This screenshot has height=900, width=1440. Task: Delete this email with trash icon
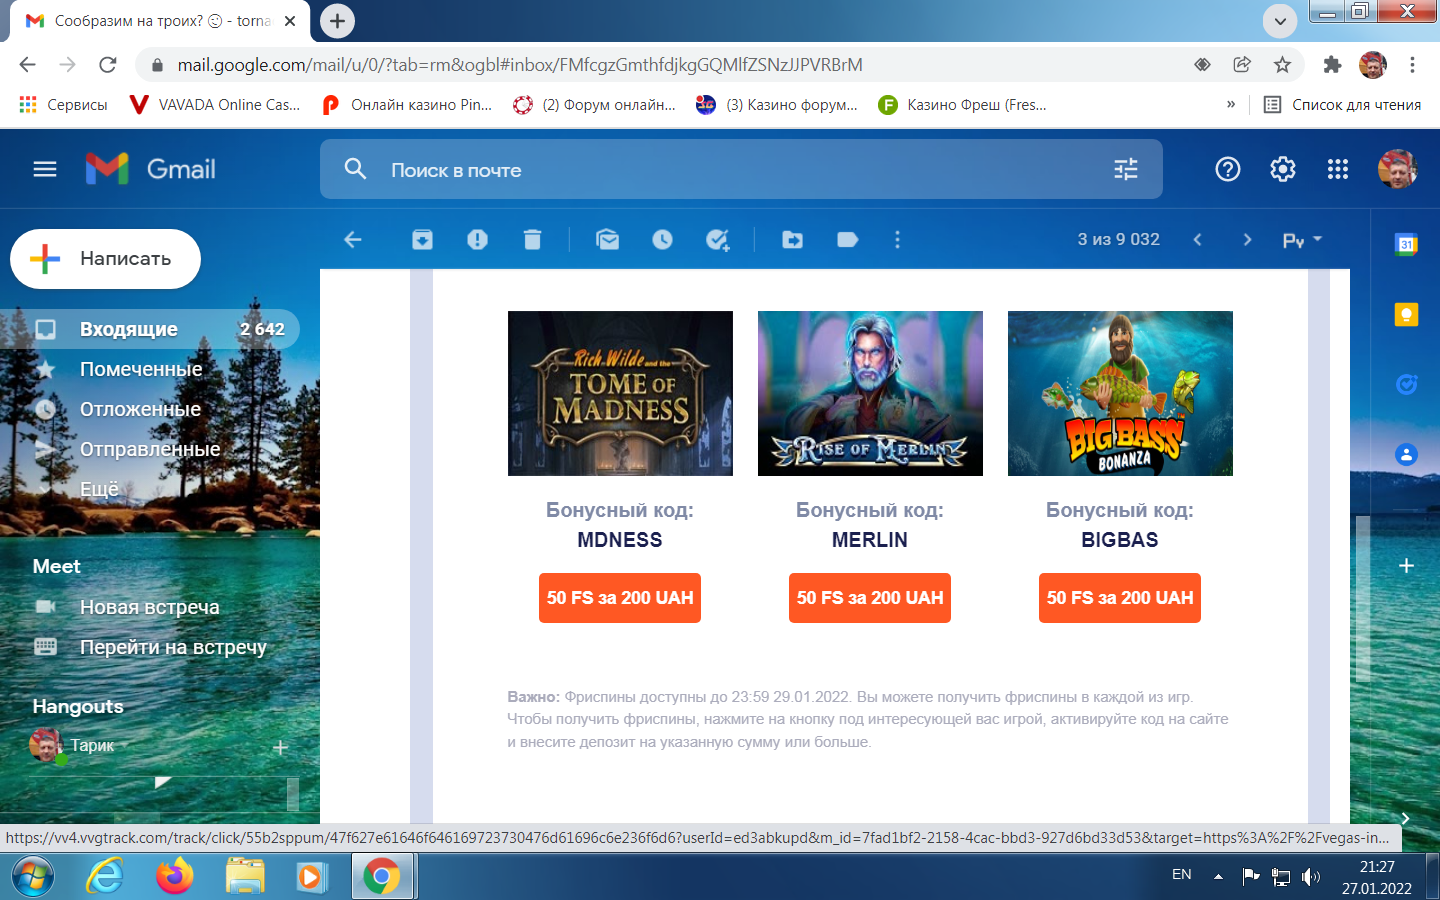[x=532, y=239]
